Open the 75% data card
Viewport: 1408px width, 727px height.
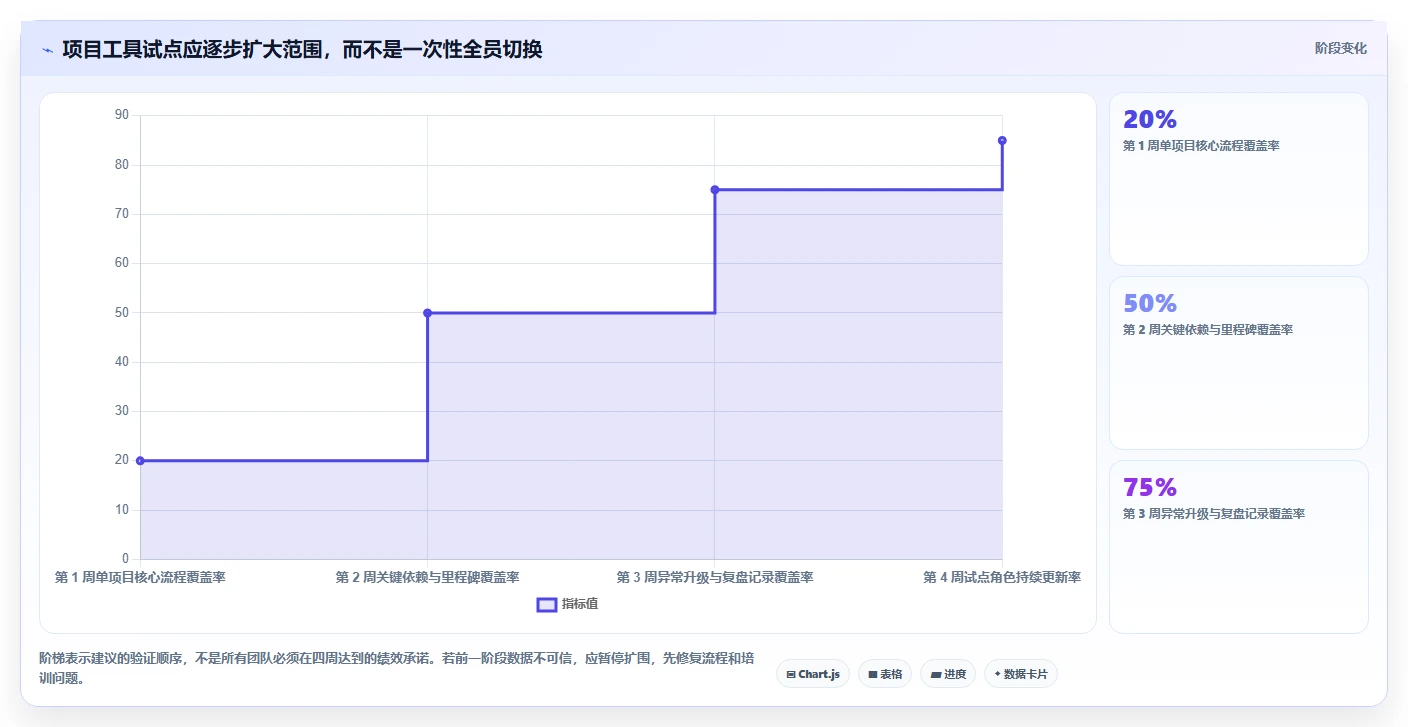coord(1238,547)
